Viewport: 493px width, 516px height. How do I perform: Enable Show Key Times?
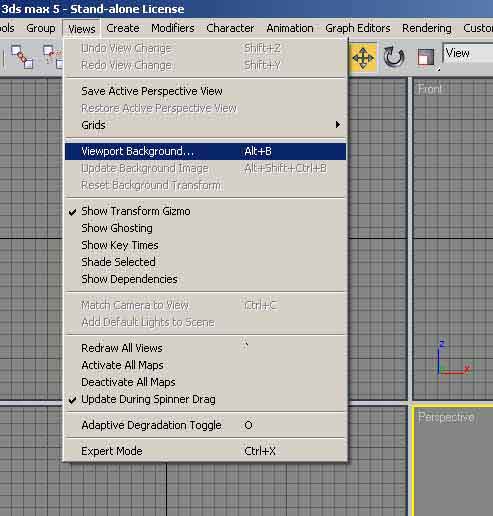pos(206,245)
